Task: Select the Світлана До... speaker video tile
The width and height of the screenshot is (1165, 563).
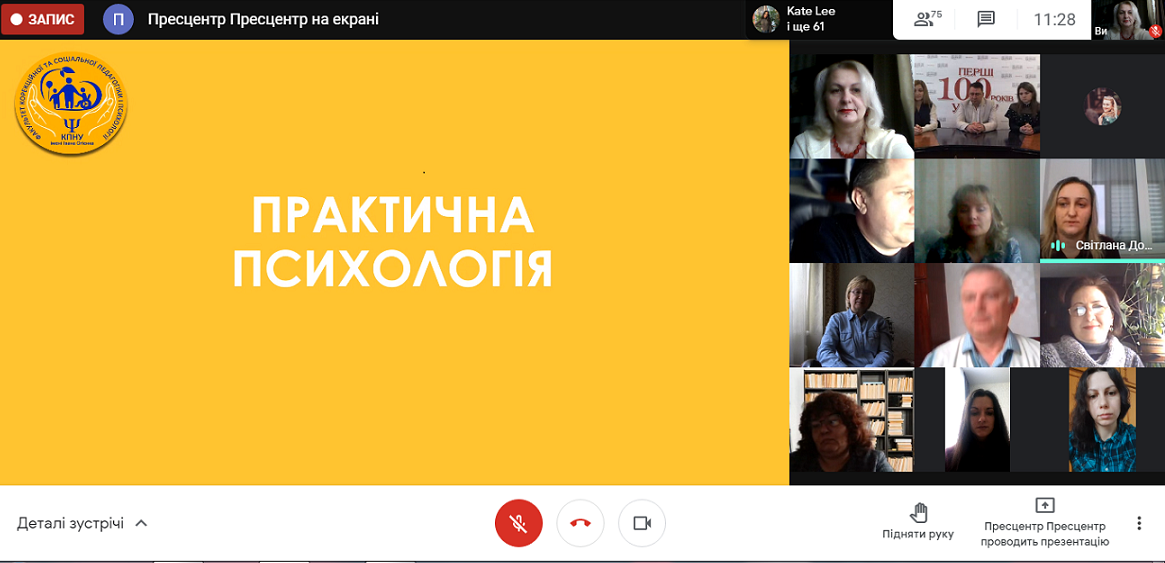Action: (x=1101, y=210)
